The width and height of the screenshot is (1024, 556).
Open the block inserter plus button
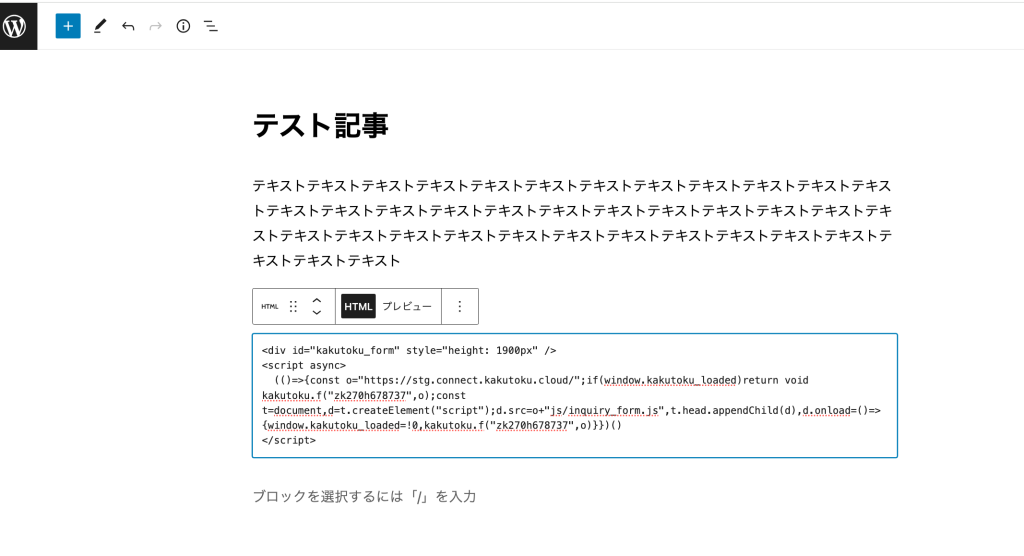point(68,26)
